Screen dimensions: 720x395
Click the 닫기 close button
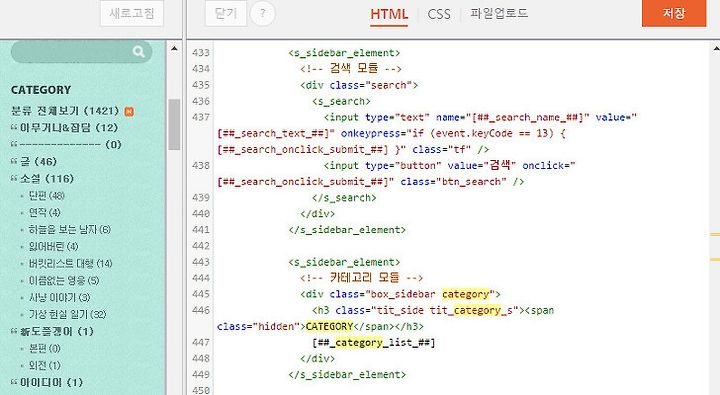(x=226, y=13)
